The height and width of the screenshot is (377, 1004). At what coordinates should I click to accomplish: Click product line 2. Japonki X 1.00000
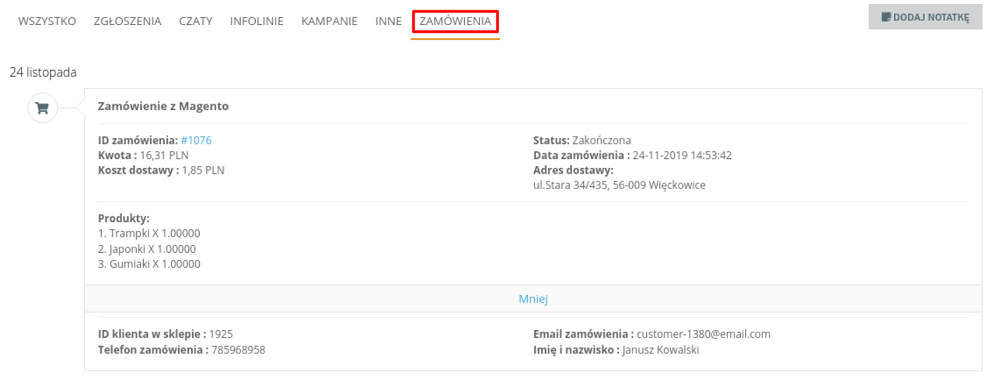147,249
